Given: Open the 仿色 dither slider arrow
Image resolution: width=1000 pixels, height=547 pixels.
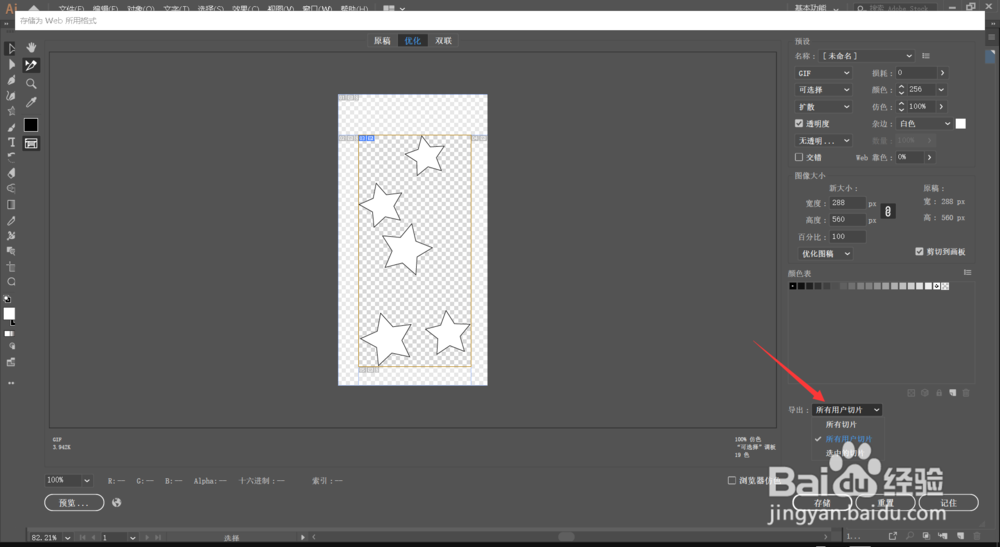Looking at the screenshot, I should 941,106.
